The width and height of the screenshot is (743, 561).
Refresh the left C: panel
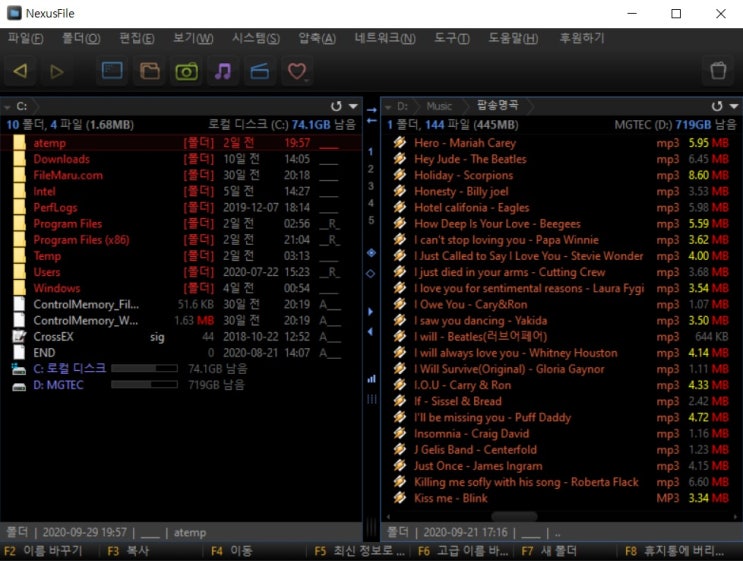[x=336, y=106]
